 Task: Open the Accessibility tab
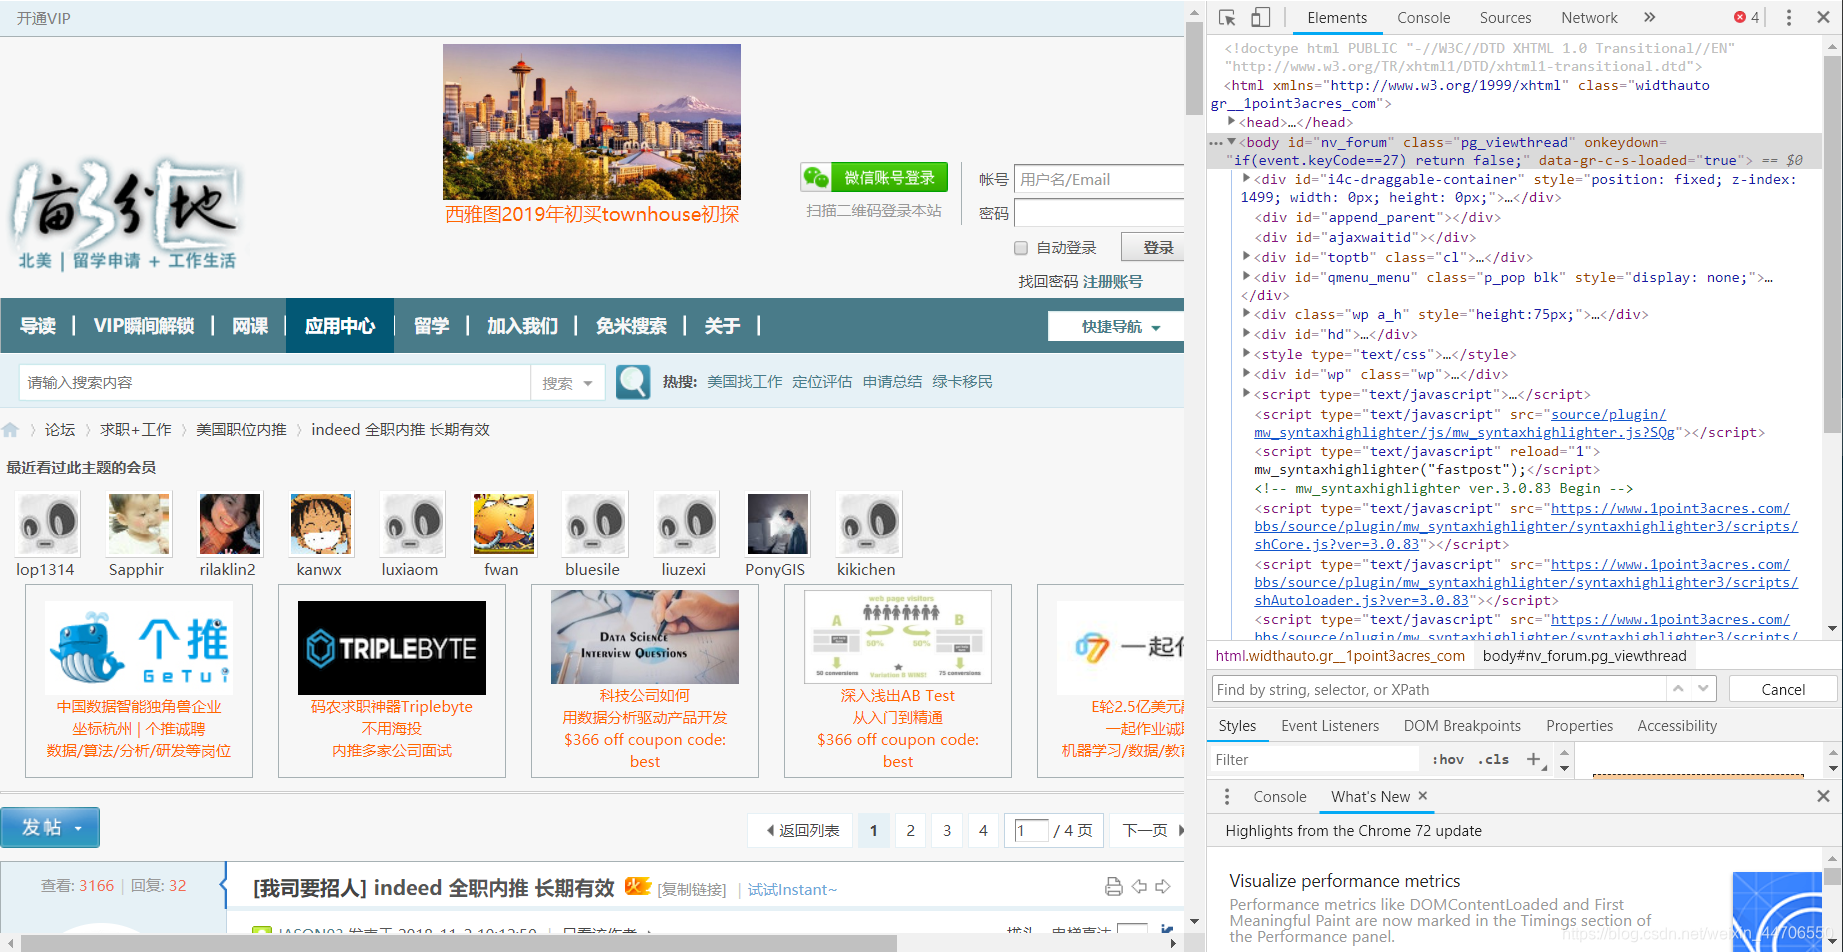1677,726
